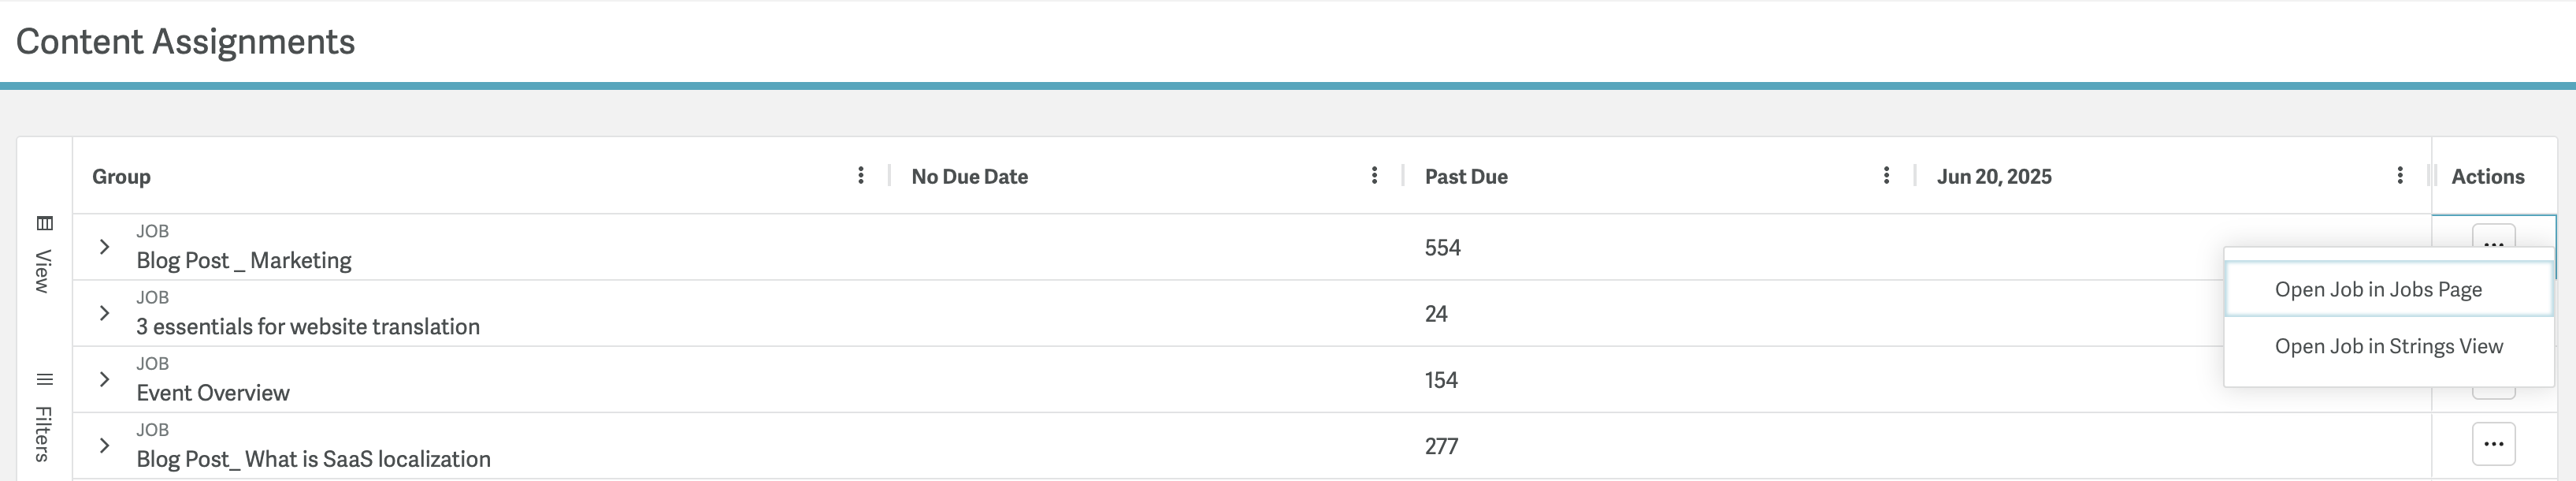
Task: Expand the Event Overview job row
Action: click(104, 379)
